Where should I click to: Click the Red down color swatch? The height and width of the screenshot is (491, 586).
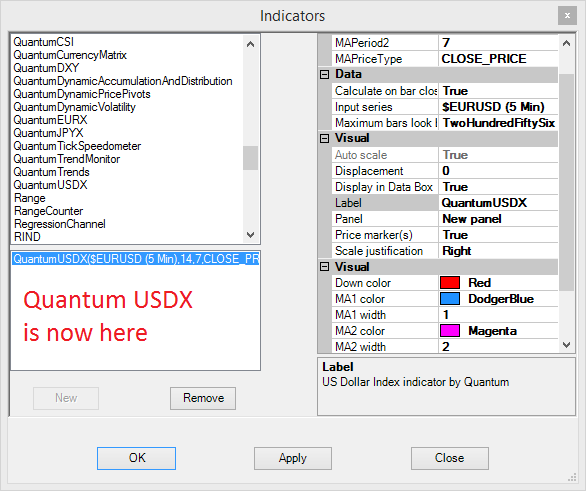coord(450,283)
